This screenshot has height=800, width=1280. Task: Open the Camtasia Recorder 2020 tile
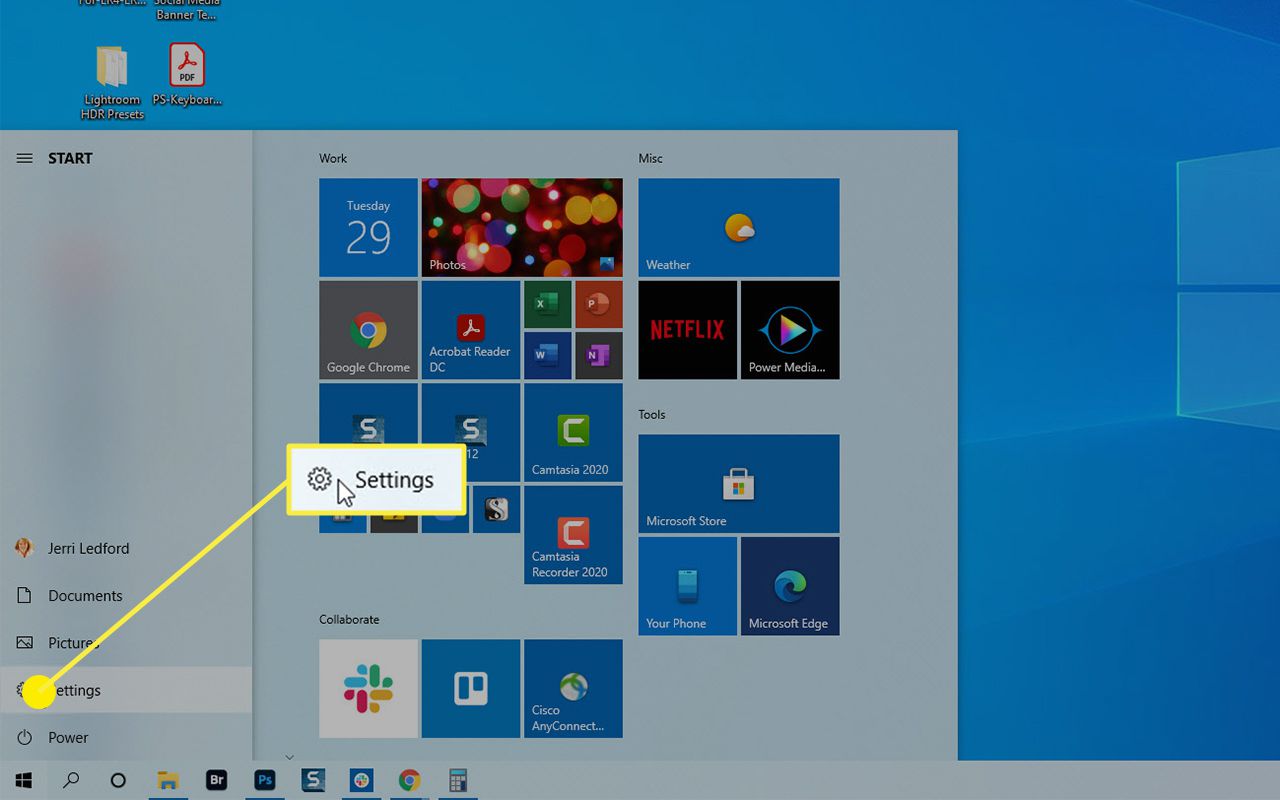tap(573, 535)
